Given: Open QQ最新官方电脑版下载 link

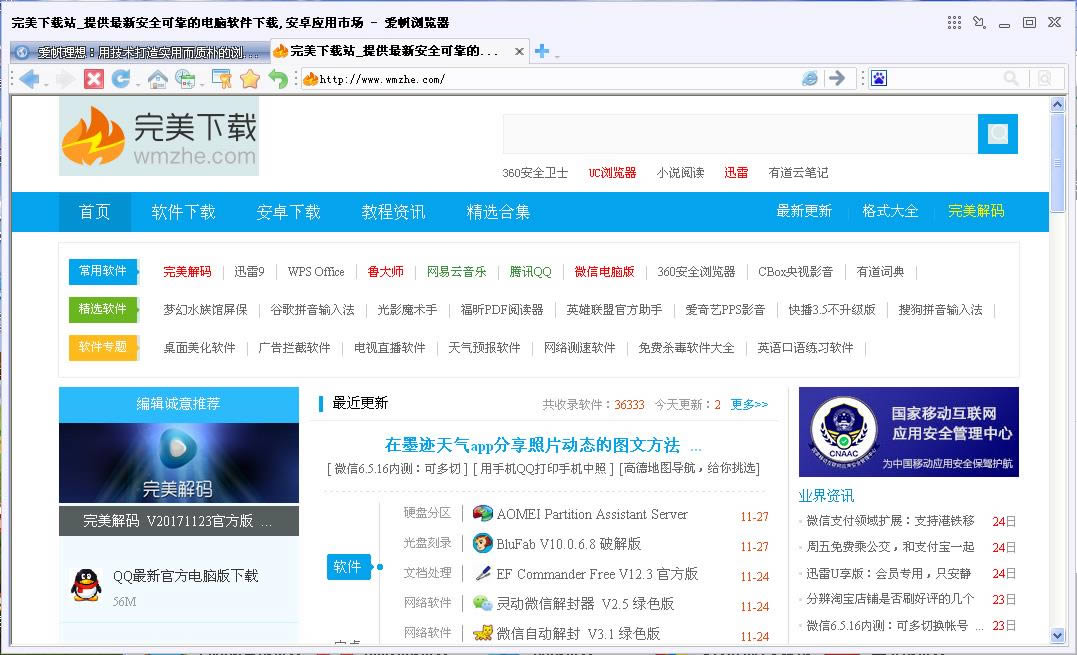Looking at the screenshot, I should pyautogui.click(x=185, y=576).
